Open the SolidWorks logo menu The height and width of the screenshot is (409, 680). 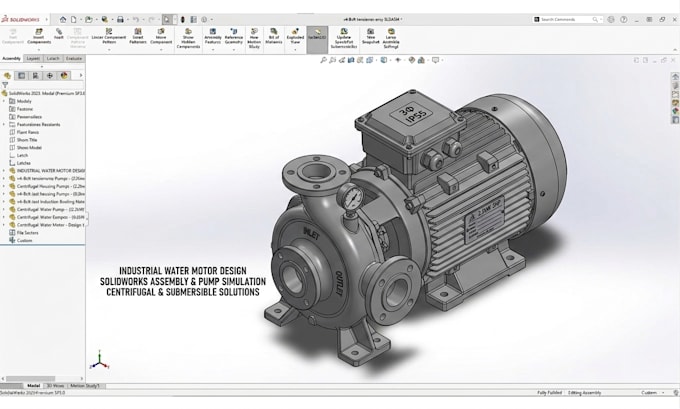(21, 20)
